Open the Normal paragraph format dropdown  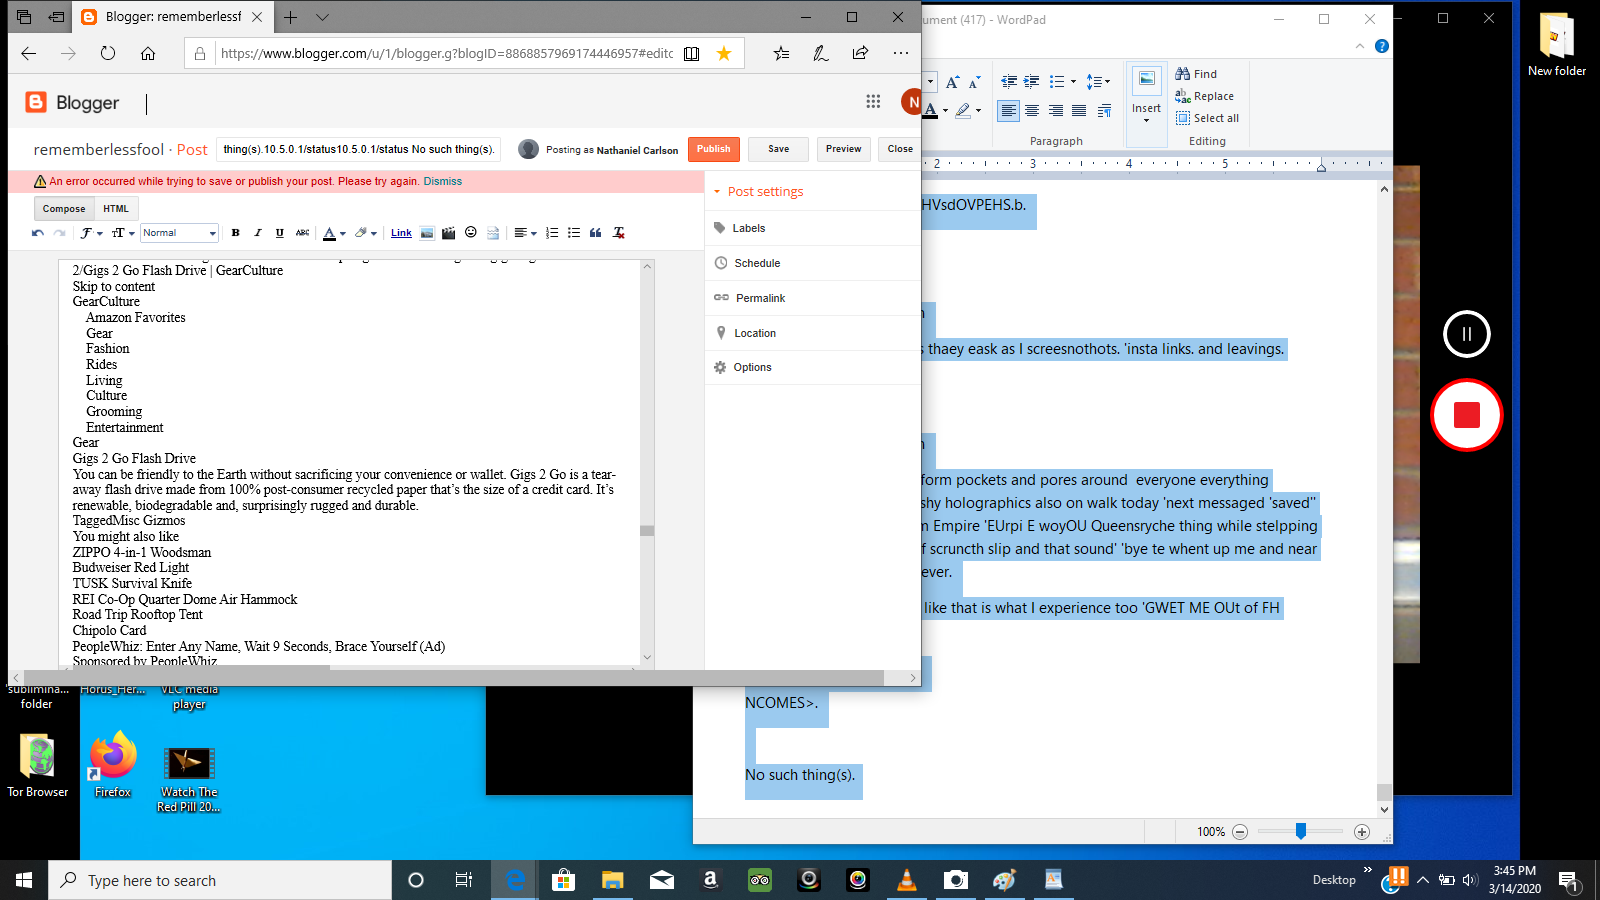pos(179,233)
